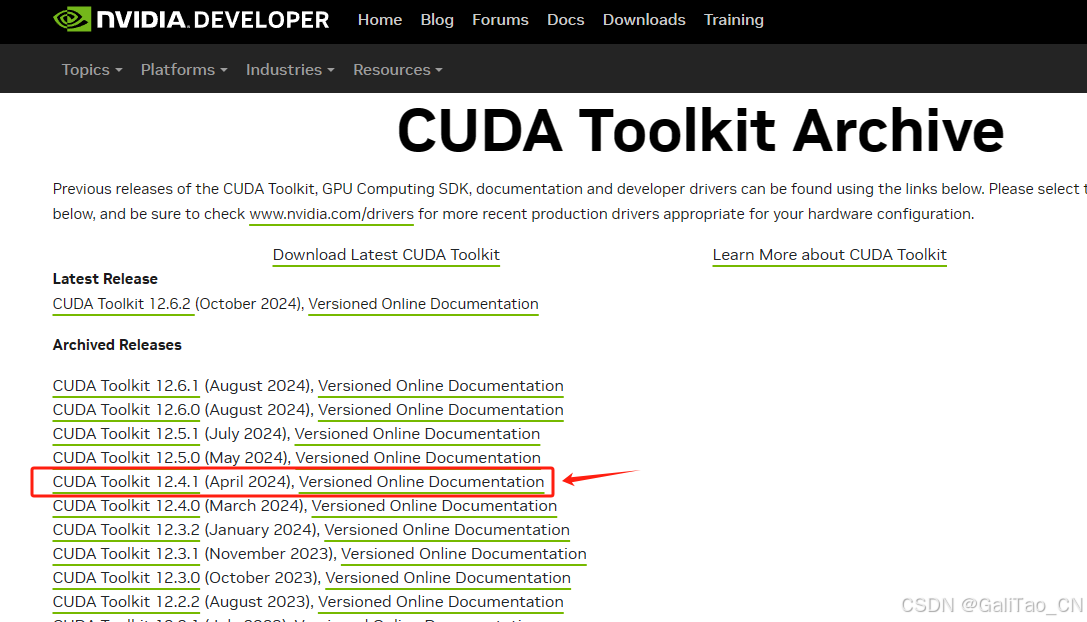Viewport: 1087px width, 622px height.
Task: Click the NVIDIA Developer logo
Action: coord(191,19)
